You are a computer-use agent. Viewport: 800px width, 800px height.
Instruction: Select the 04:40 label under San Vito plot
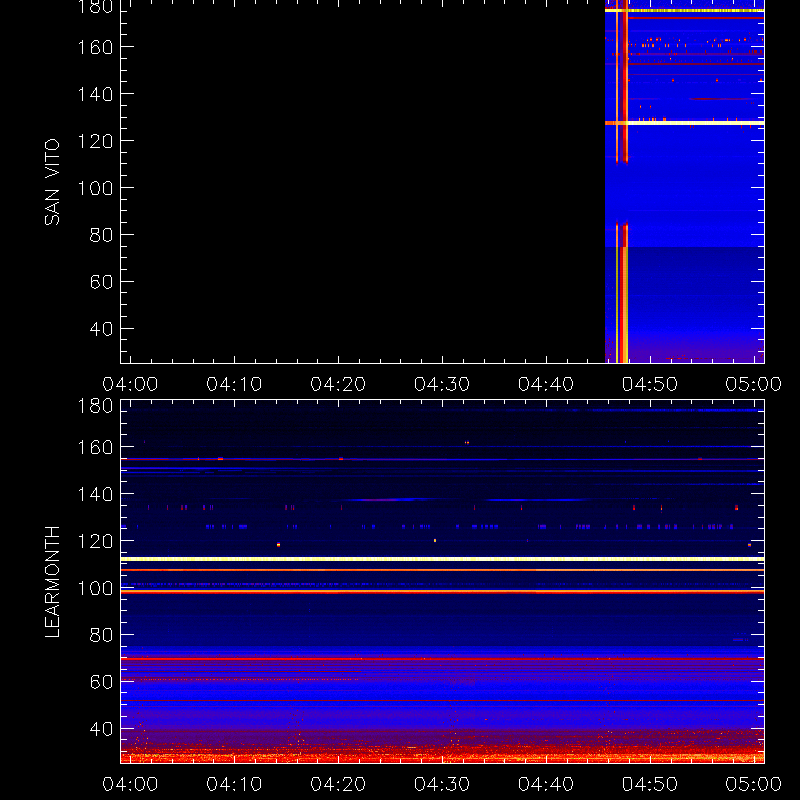(x=546, y=384)
